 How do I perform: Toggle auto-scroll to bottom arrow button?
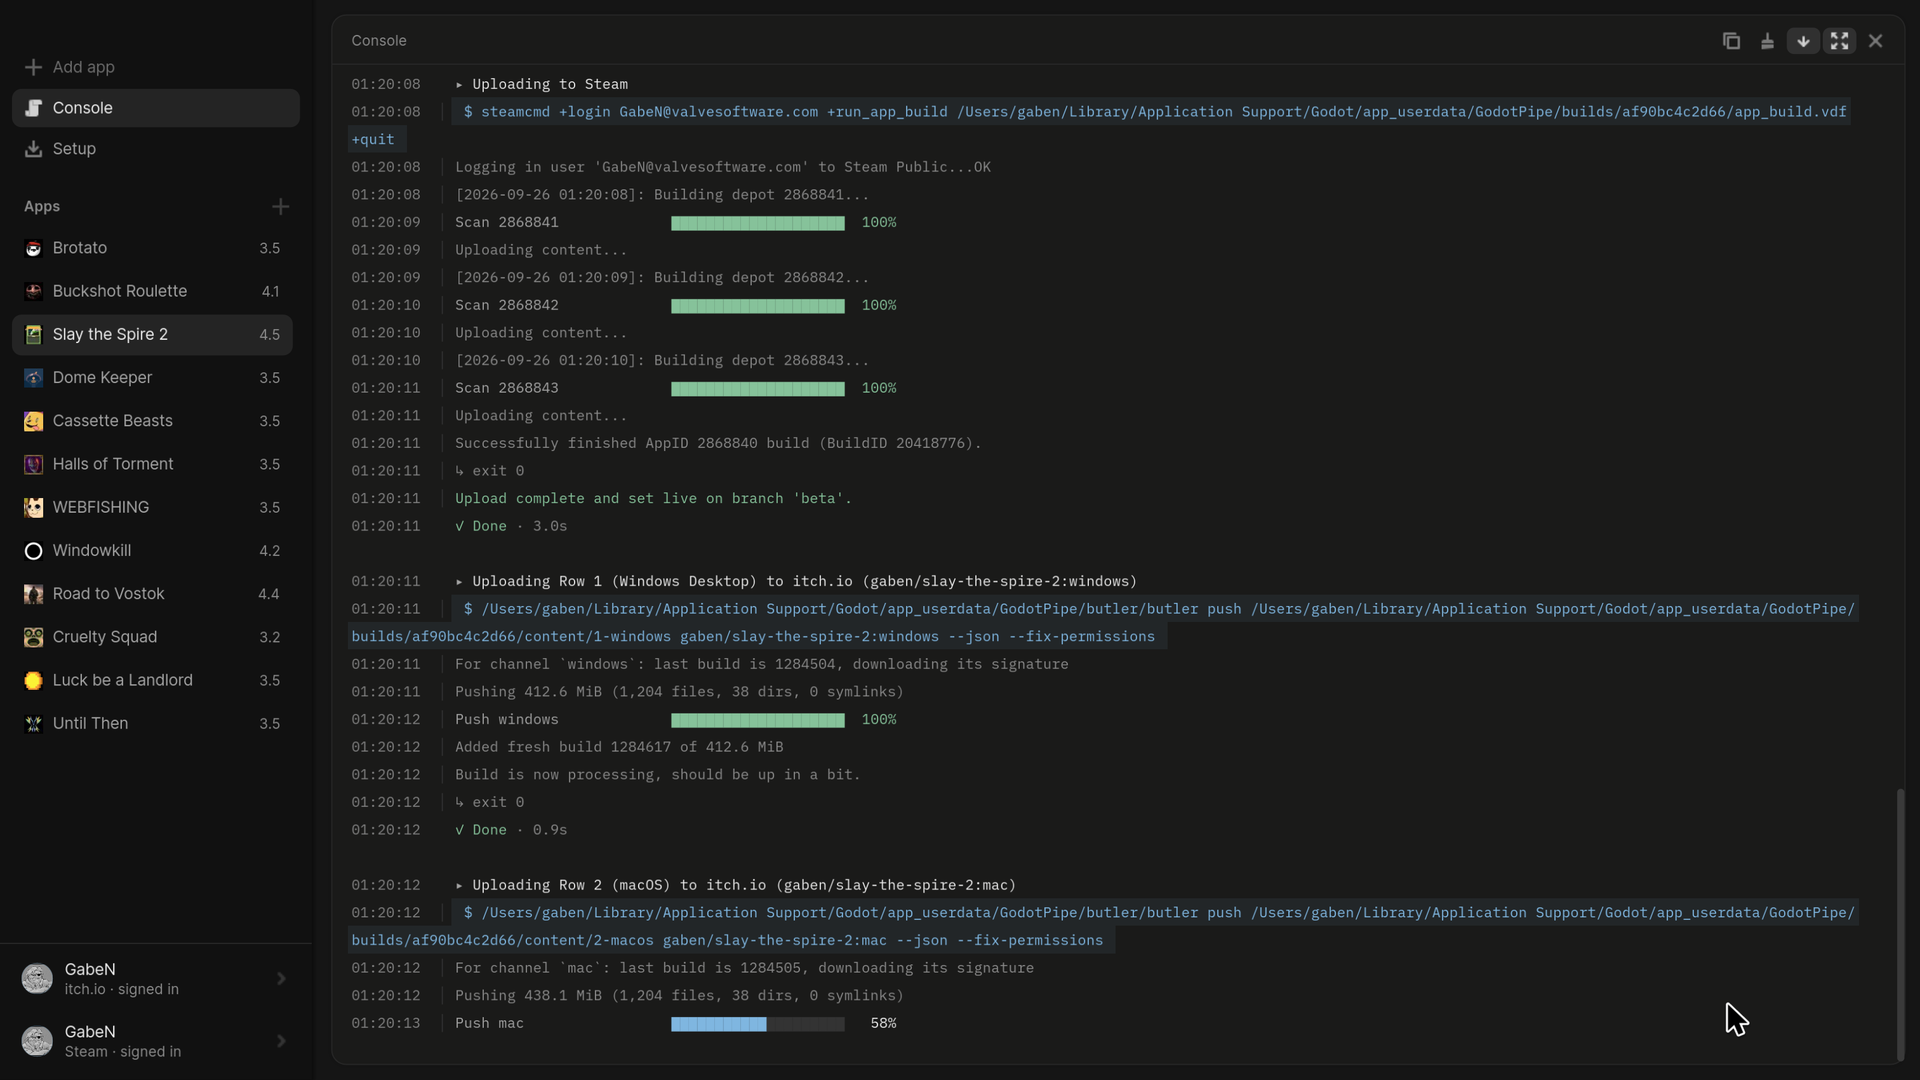[1803, 41]
